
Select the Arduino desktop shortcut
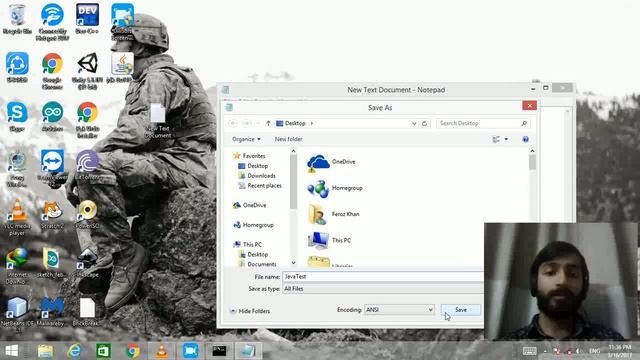(x=52, y=116)
